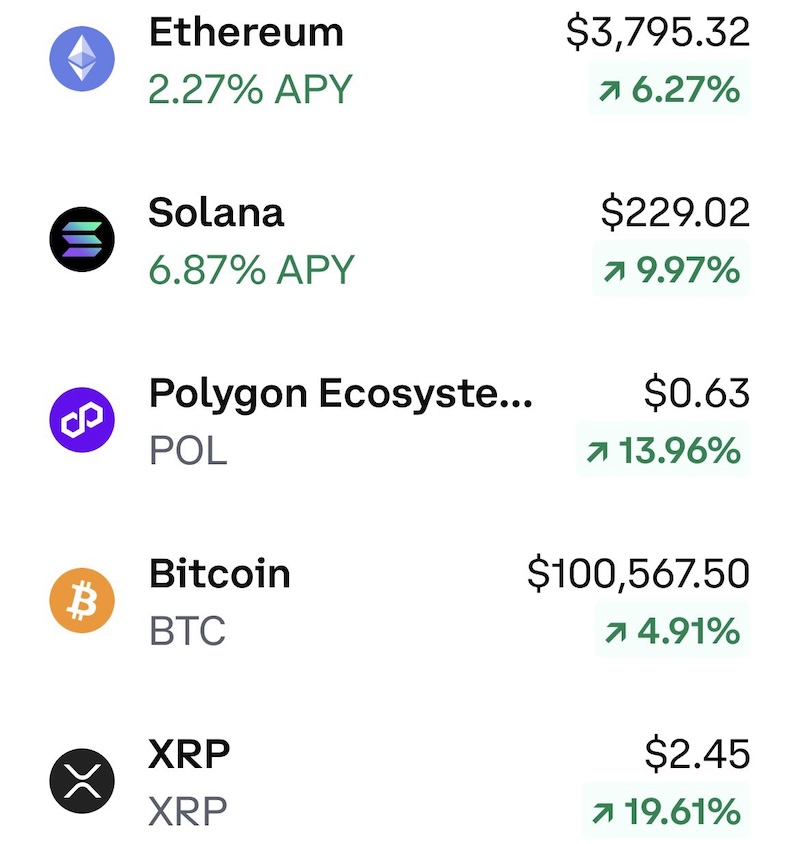800x844 pixels.
Task: Click Bitcoin price $100,567.50
Action: click(x=638, y=574)
